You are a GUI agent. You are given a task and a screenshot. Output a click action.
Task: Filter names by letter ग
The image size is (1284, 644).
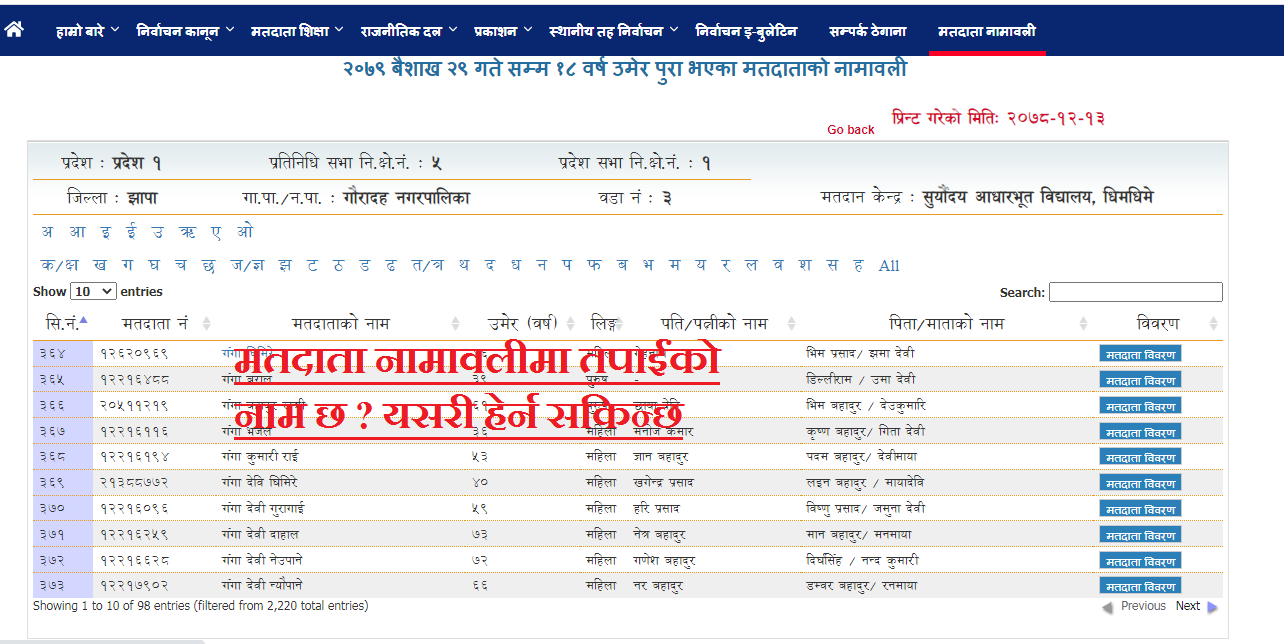click(128, 265)
